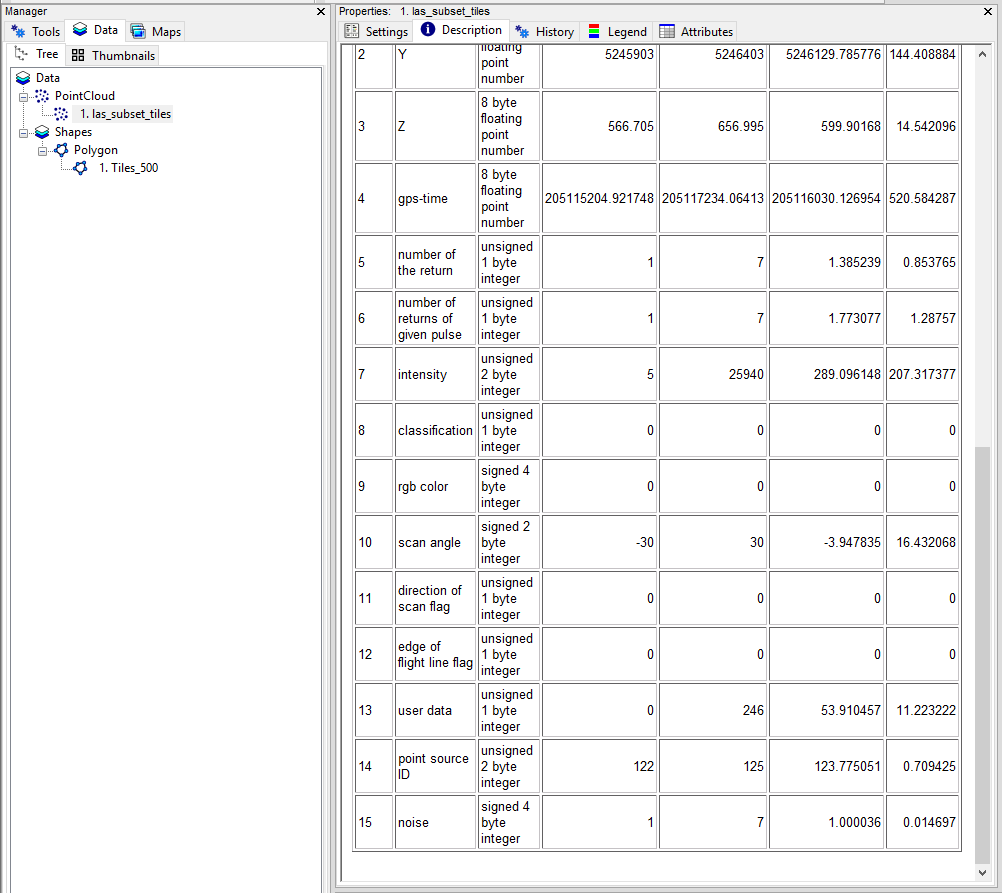Click the scan angle minimum value -30
Image resolution: width=1002 pixels, height=893 pixels.
644,543
